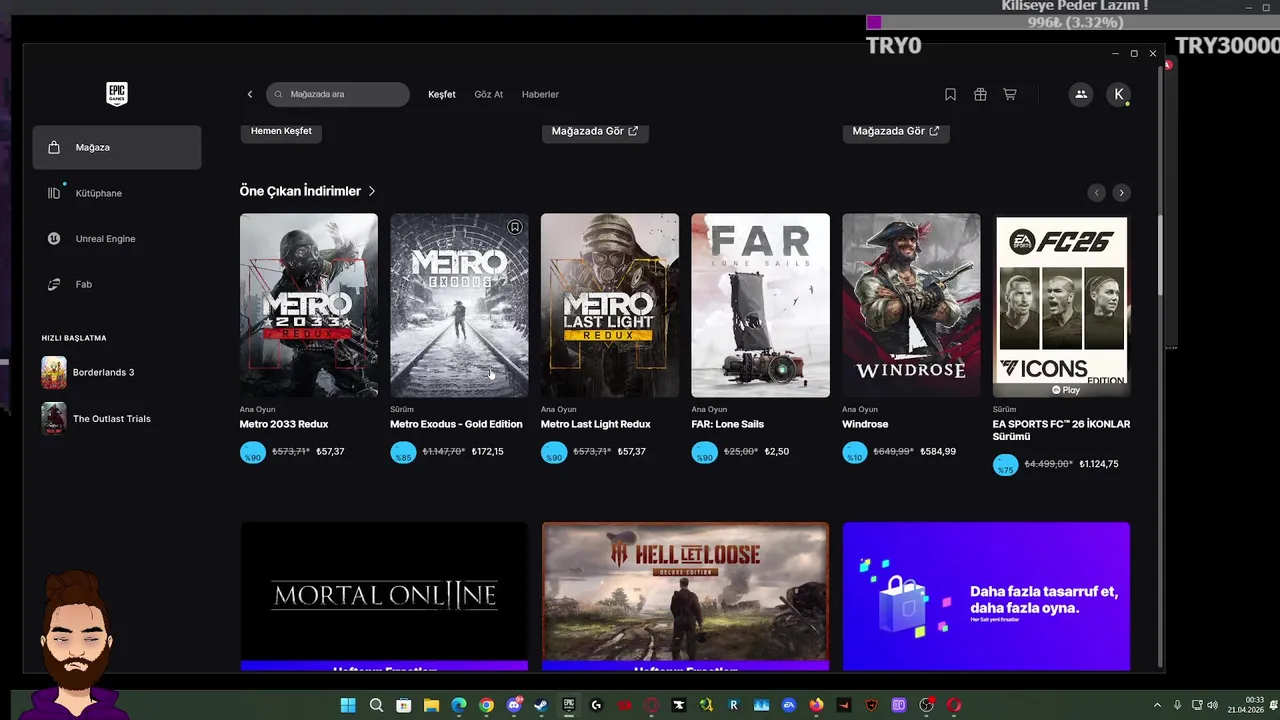Open Google Chrome from taskbar
Screen dimensions: 1280x720
click(x=486, y=705)
